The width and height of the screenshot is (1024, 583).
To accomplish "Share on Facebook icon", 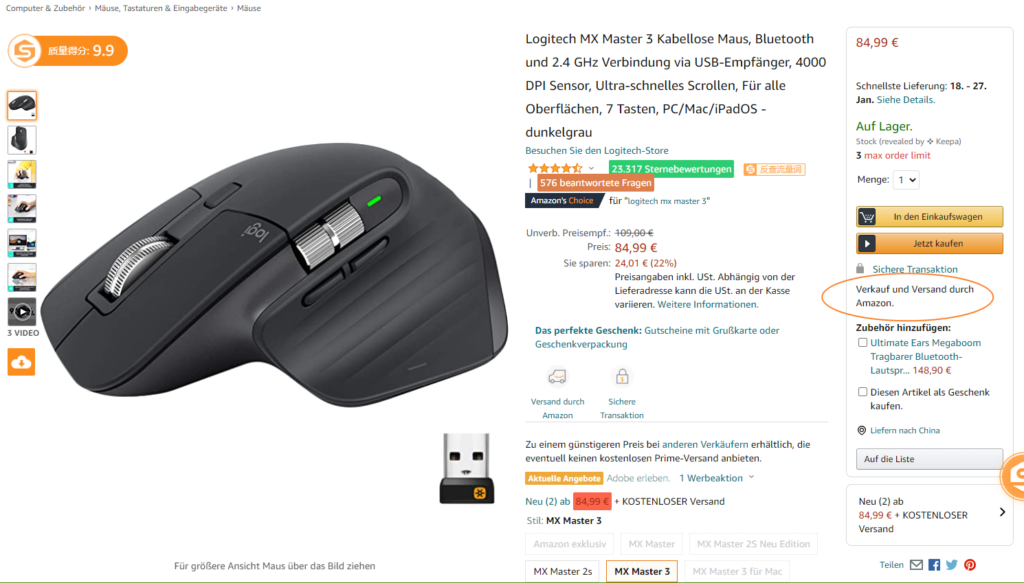I will (934, 565).
